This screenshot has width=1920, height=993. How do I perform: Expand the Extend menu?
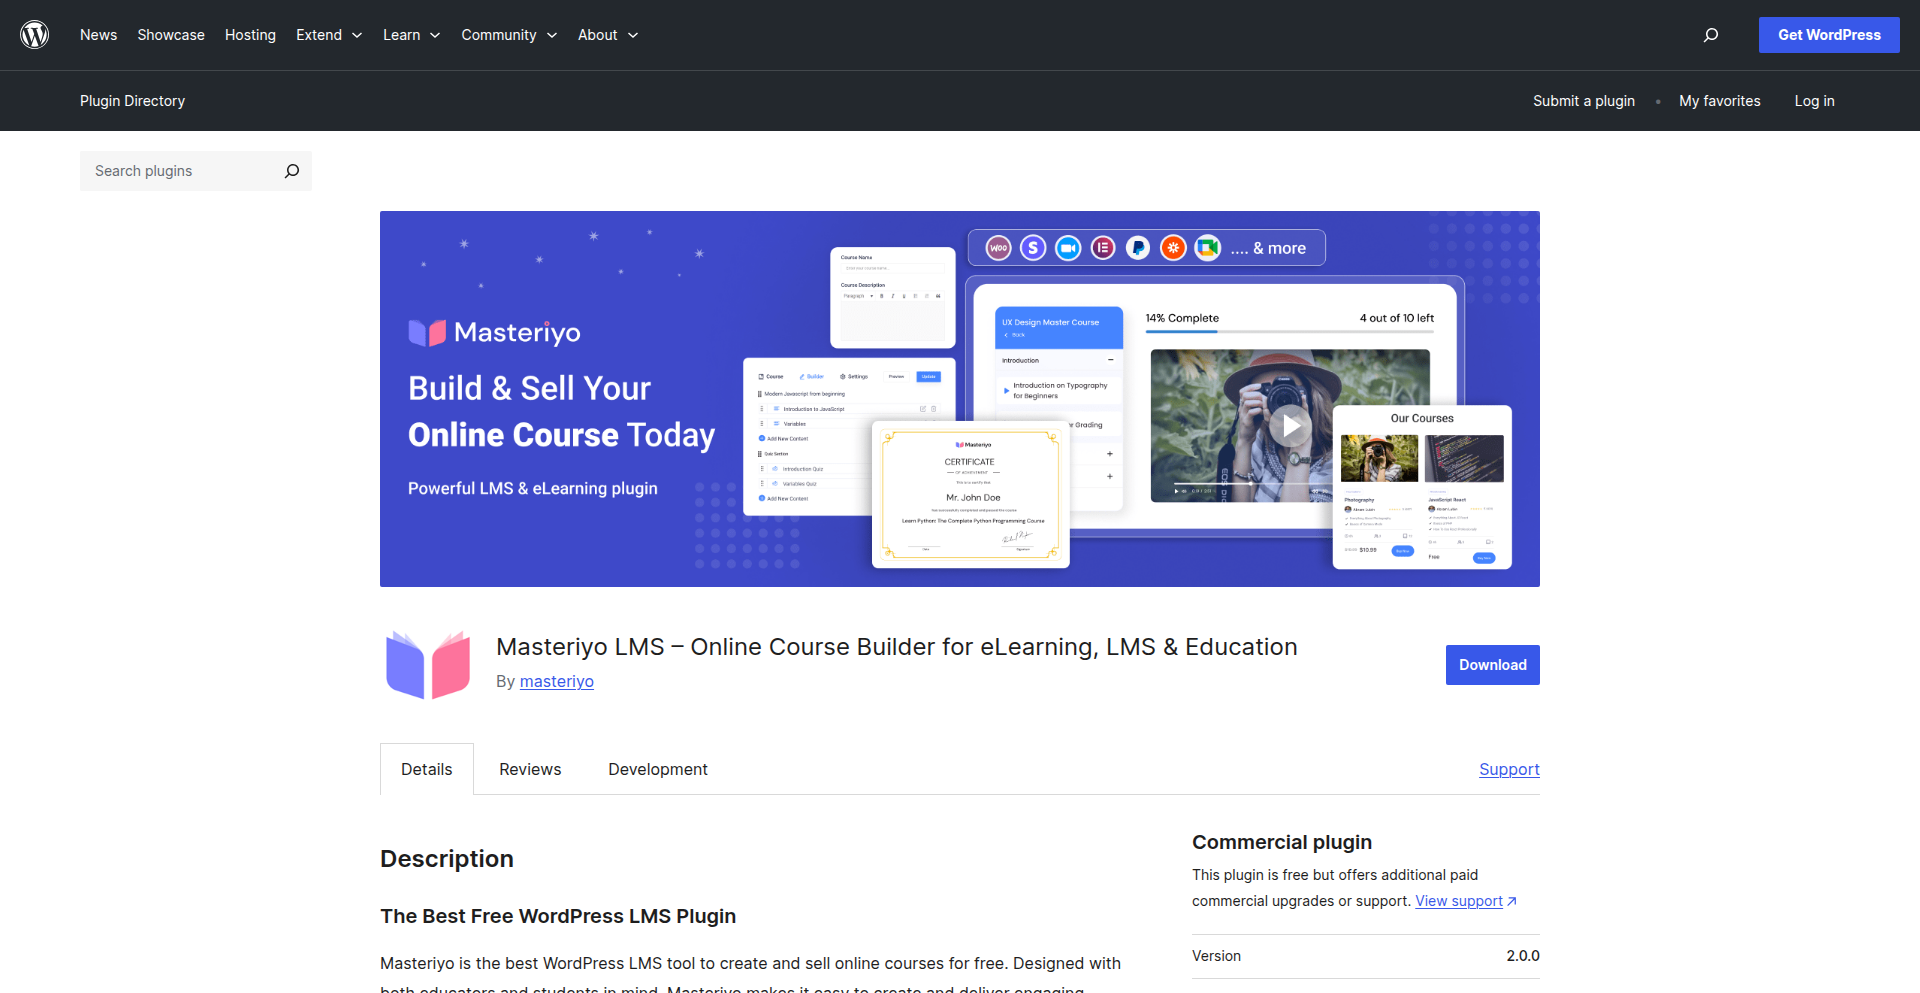(x=329, y=35)
